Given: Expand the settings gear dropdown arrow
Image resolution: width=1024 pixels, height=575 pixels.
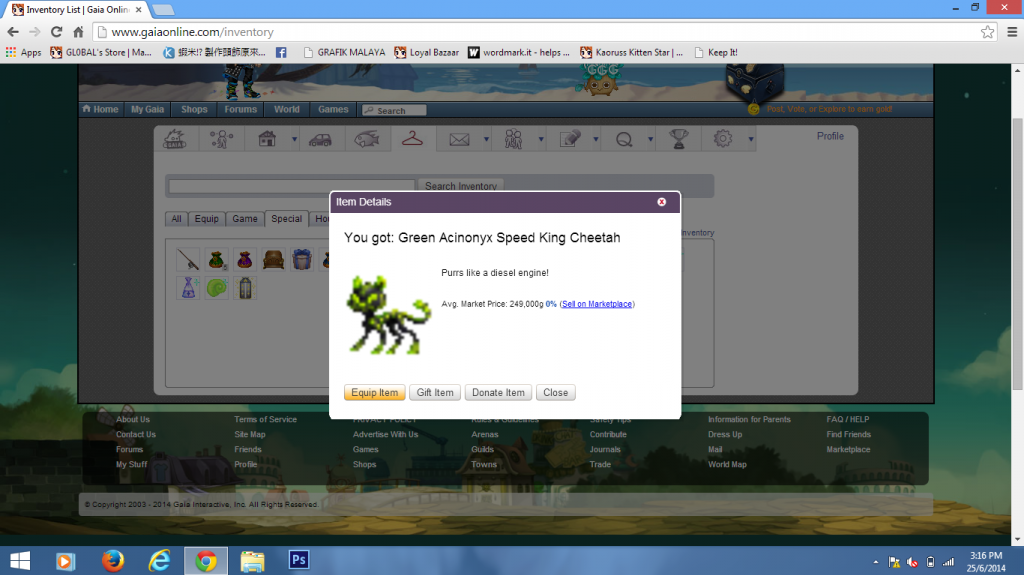Looking at the screenshot, I should click(x=751, y=139).
